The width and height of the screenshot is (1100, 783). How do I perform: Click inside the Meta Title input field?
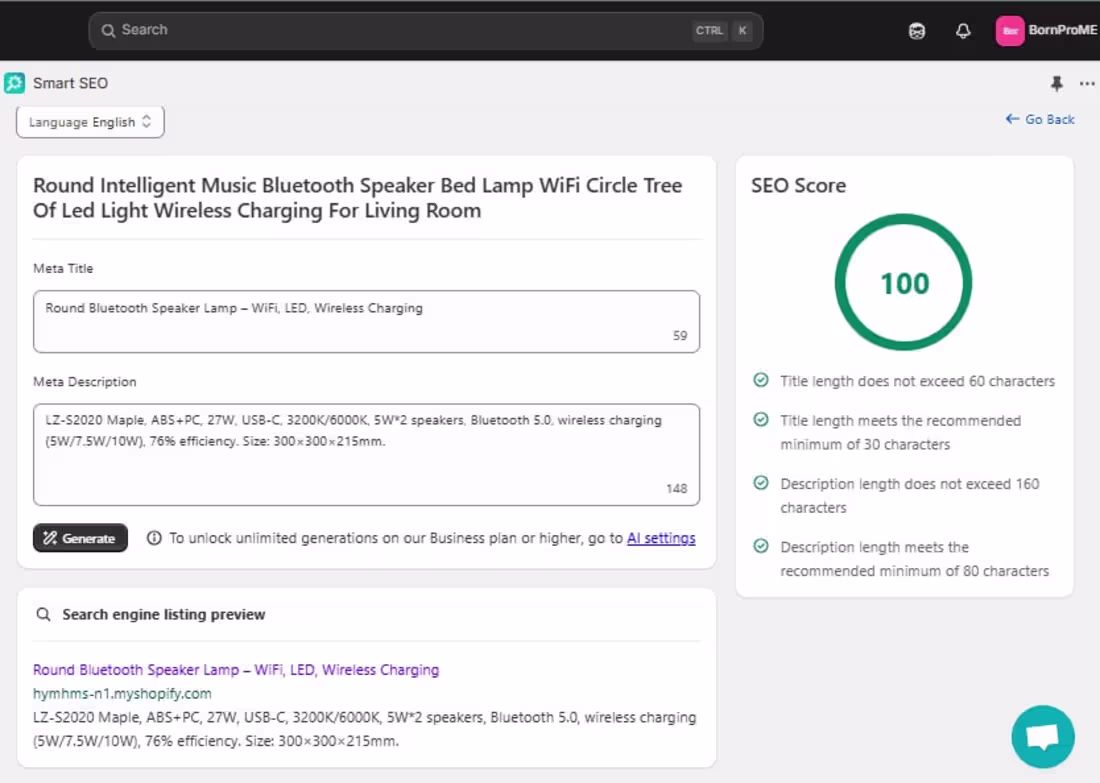tap(366, 320)
